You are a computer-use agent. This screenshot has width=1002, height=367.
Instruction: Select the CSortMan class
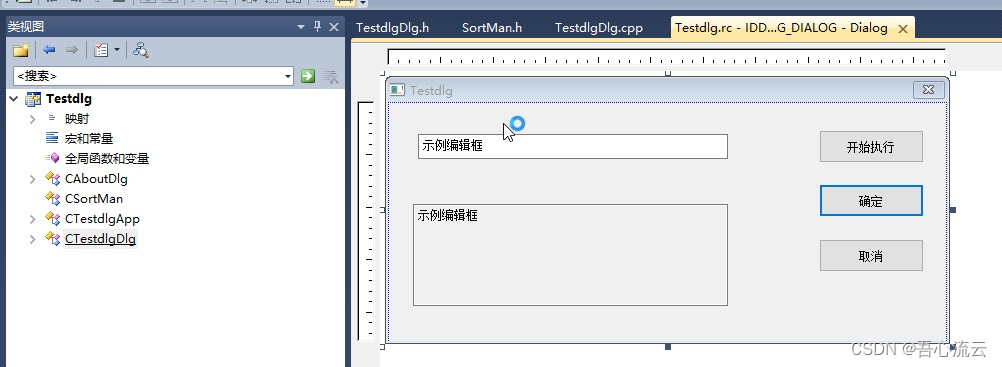94,199
